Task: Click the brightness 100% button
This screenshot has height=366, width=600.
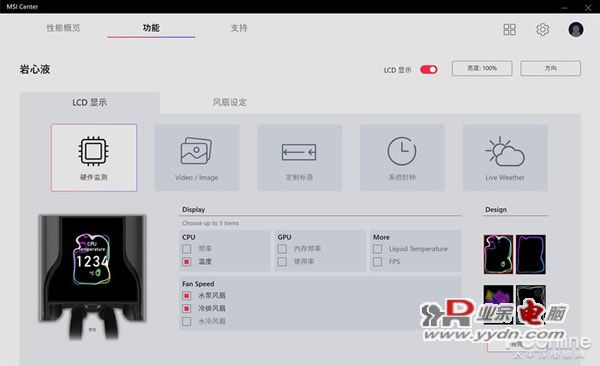Action: 482,69
